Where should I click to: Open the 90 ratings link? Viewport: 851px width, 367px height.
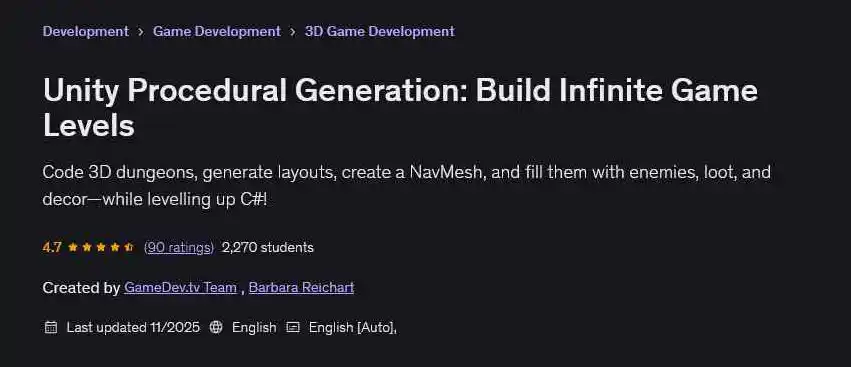pyautogui.click(x=179, y=248)
